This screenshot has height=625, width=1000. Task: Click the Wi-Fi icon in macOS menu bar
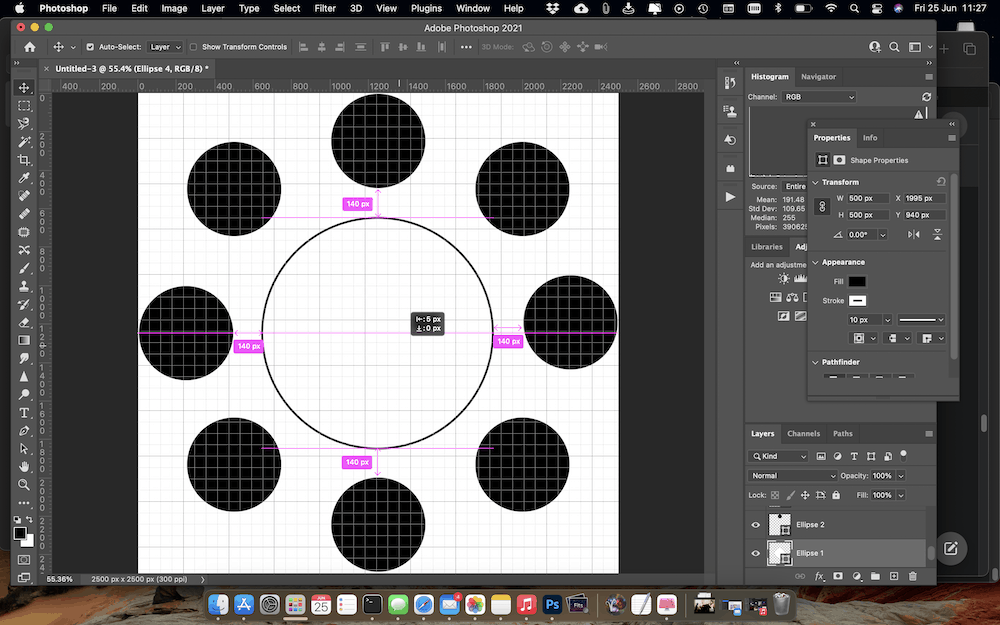tap(830, 8)
